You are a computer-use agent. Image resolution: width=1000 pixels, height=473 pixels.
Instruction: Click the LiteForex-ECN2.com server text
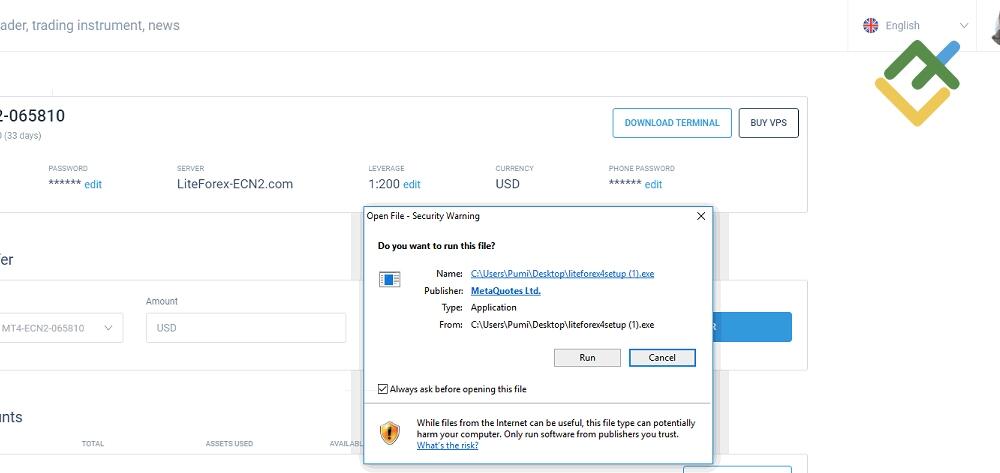point(235,184)
